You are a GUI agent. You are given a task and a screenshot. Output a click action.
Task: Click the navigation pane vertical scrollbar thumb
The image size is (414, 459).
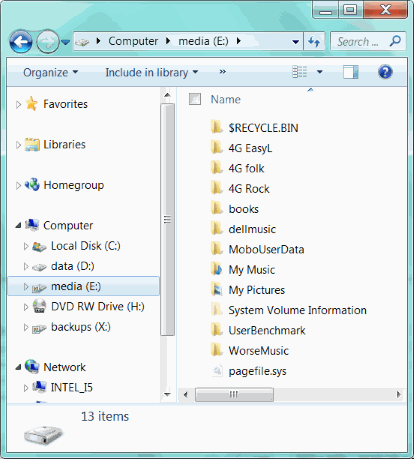tap(167, 219)
